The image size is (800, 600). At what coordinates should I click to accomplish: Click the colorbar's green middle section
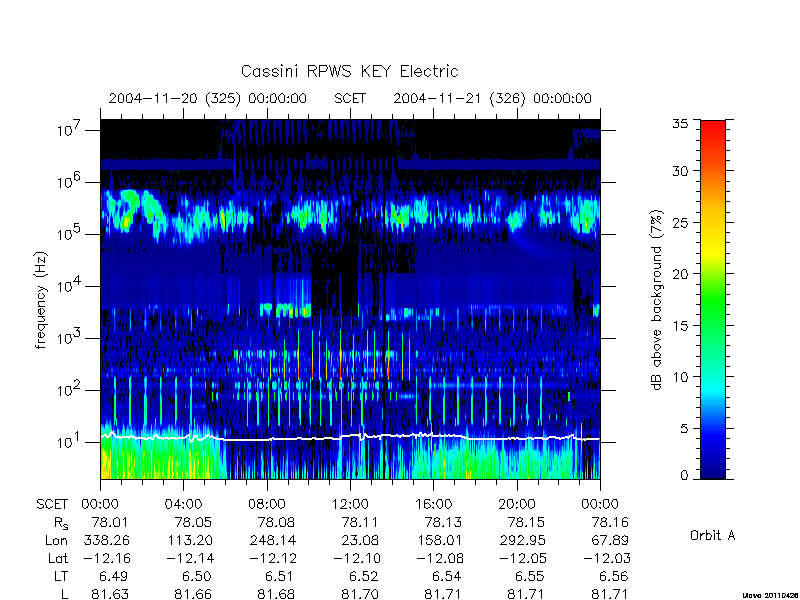(x=713, y=300)
